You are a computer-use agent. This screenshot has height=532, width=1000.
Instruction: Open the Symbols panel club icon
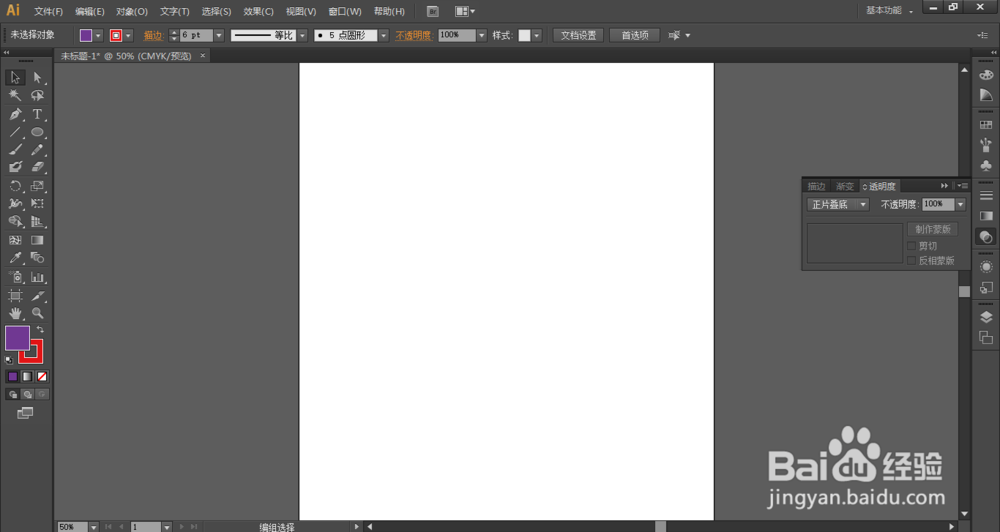[x=986, y=166]
